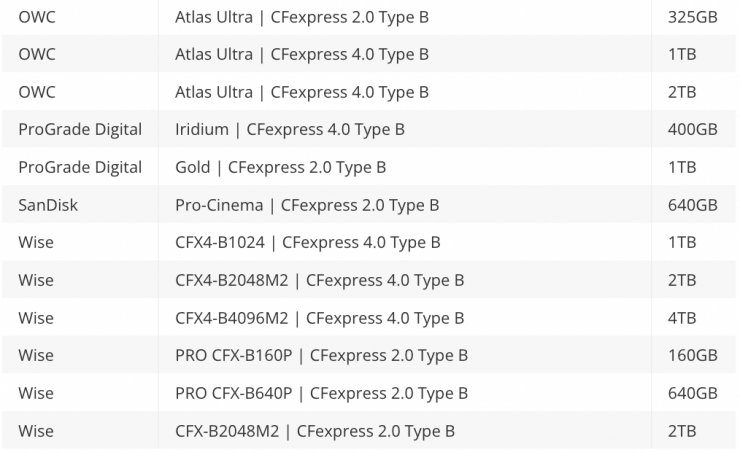Select the Iridium CFexpress 4.0 Type B entry
The image size is (740, 452).
click(290, 129)
